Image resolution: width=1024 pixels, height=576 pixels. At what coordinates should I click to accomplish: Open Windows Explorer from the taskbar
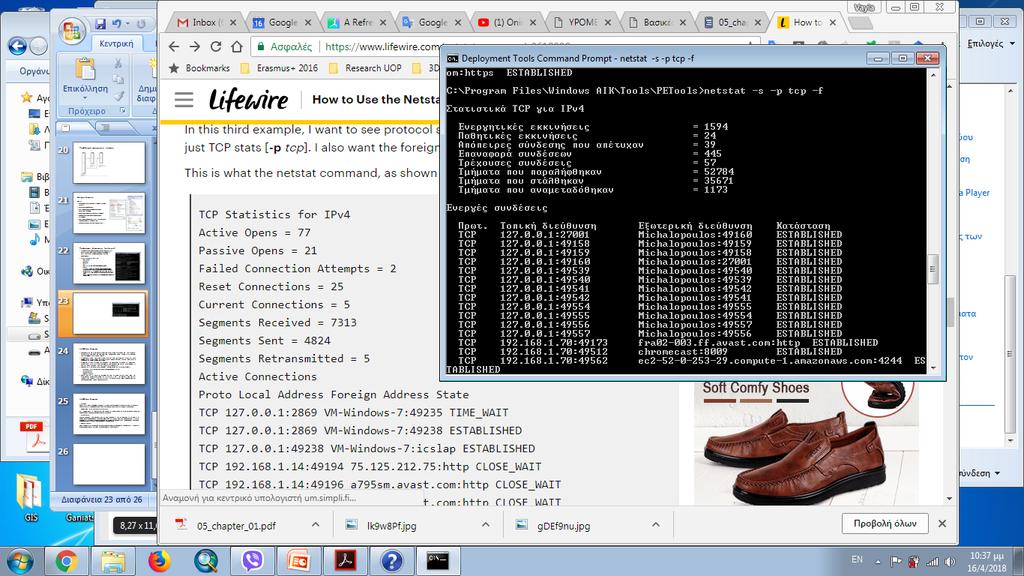coord(112,561)
